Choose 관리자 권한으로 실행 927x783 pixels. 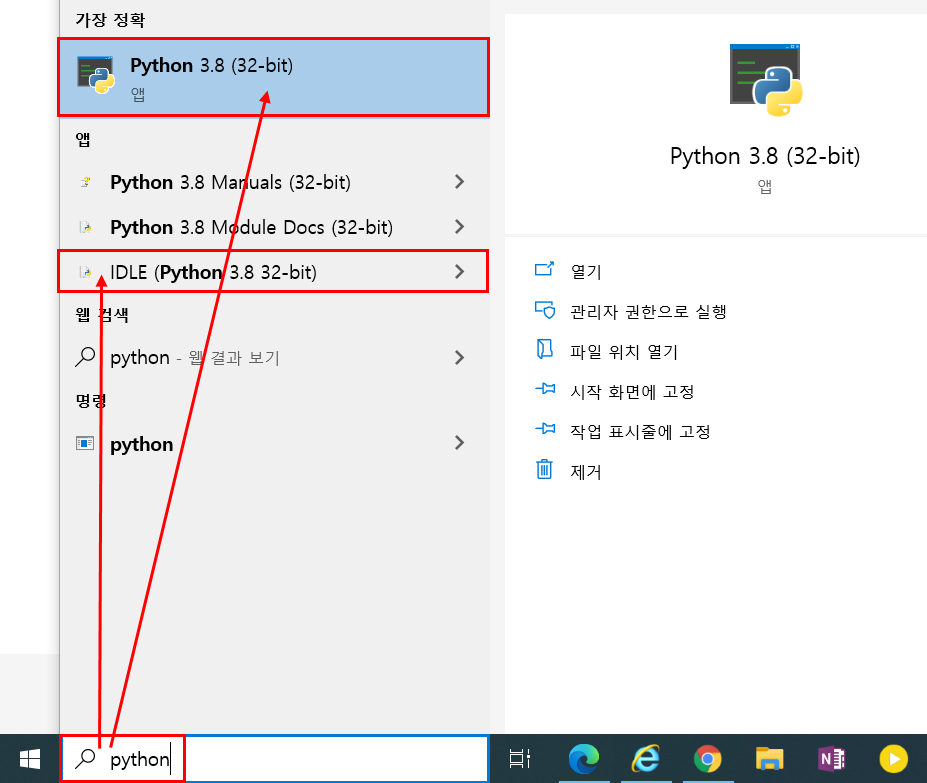[648, 312]
